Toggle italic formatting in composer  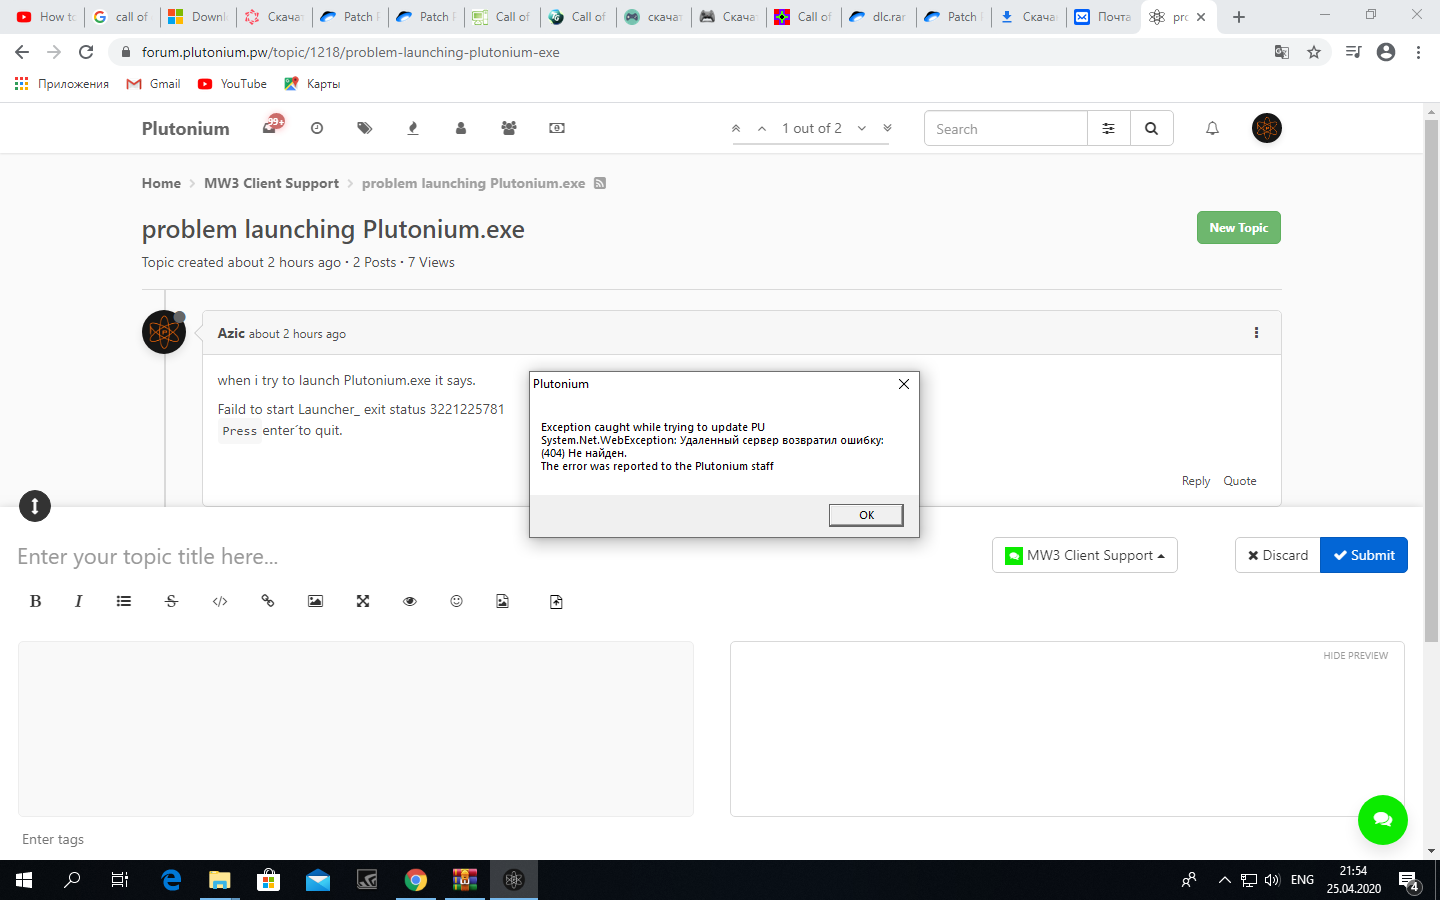(78, 601)
